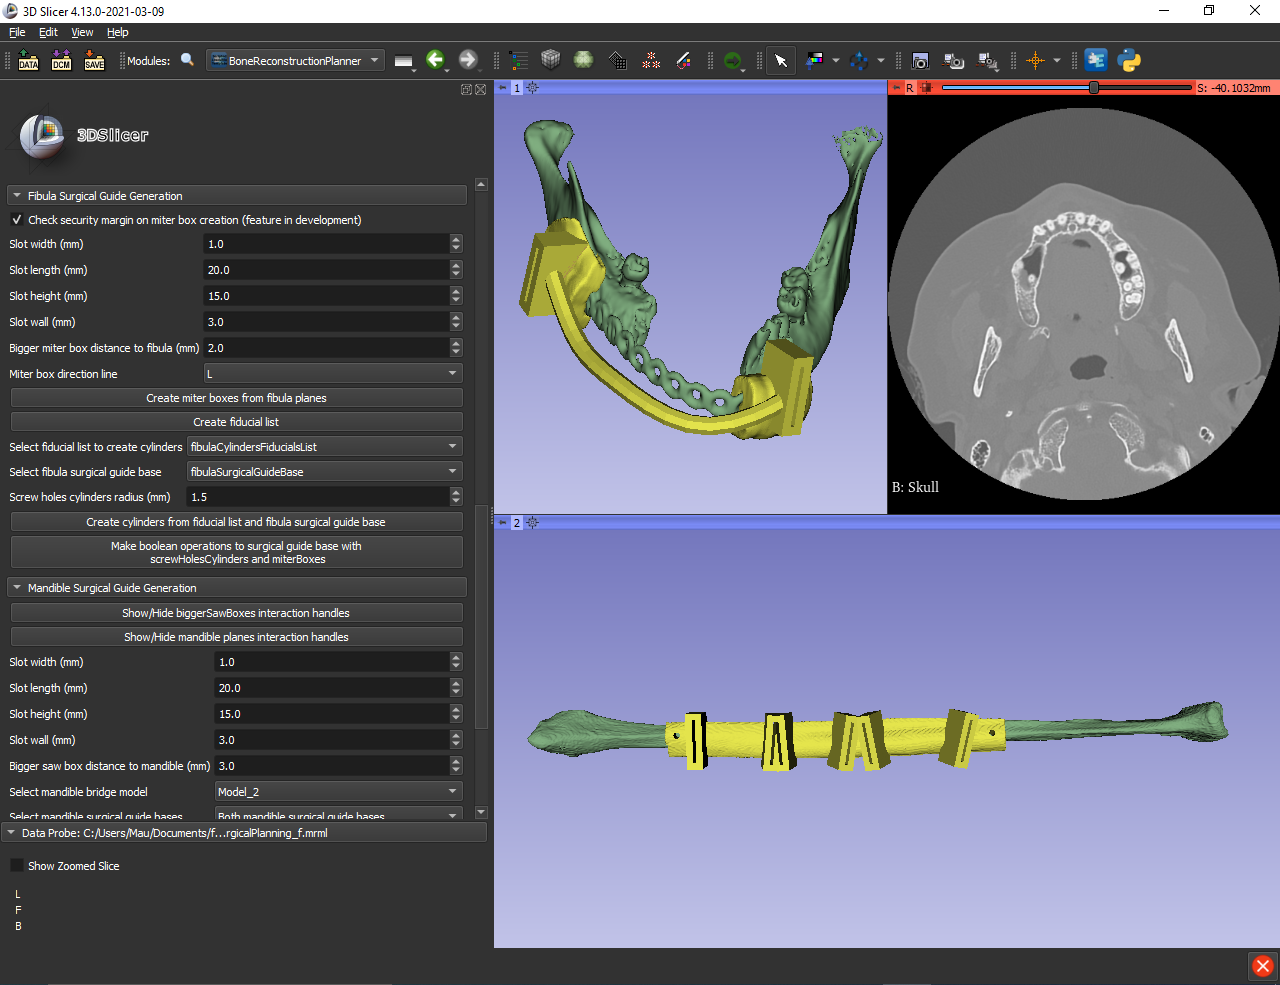1280x985 pixels.
Task: Uncheck security margin on miter box creation
Action: [x=16, y=220]
